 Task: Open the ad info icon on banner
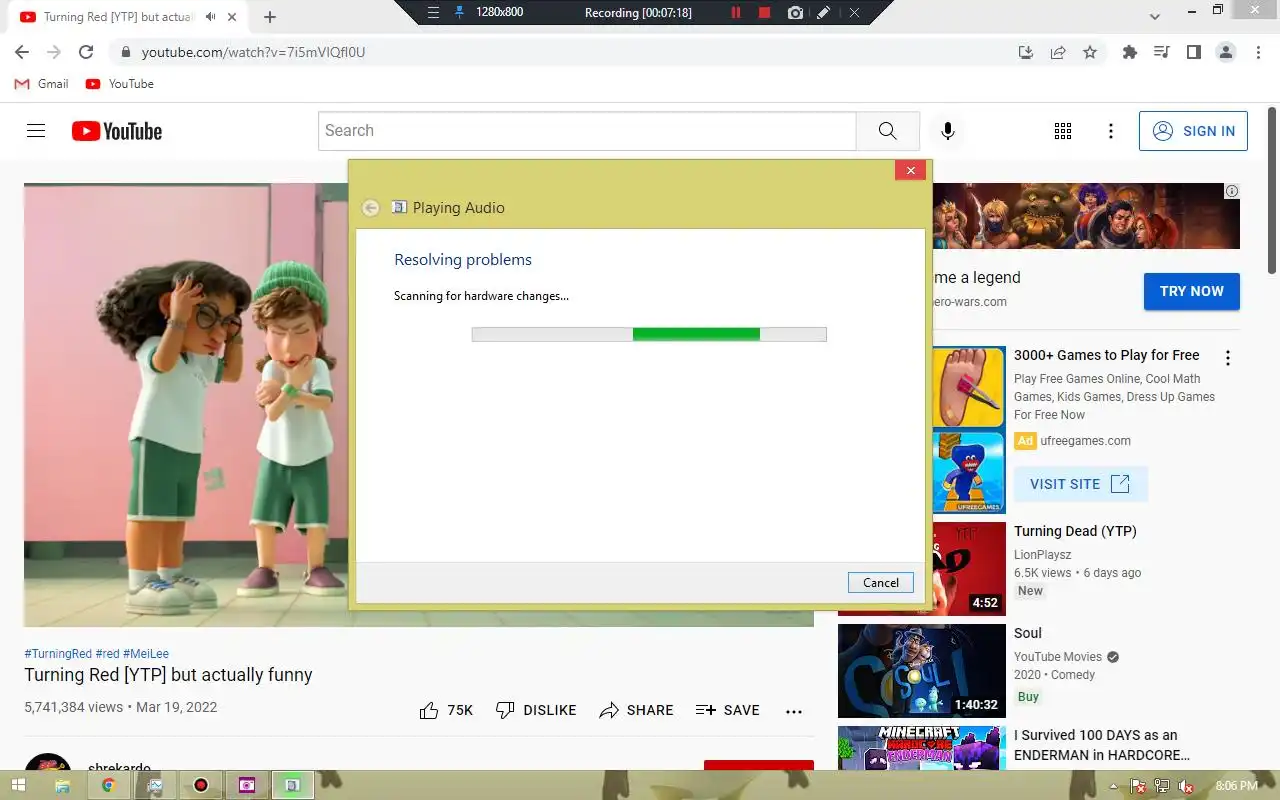[x=1232, y=191]
